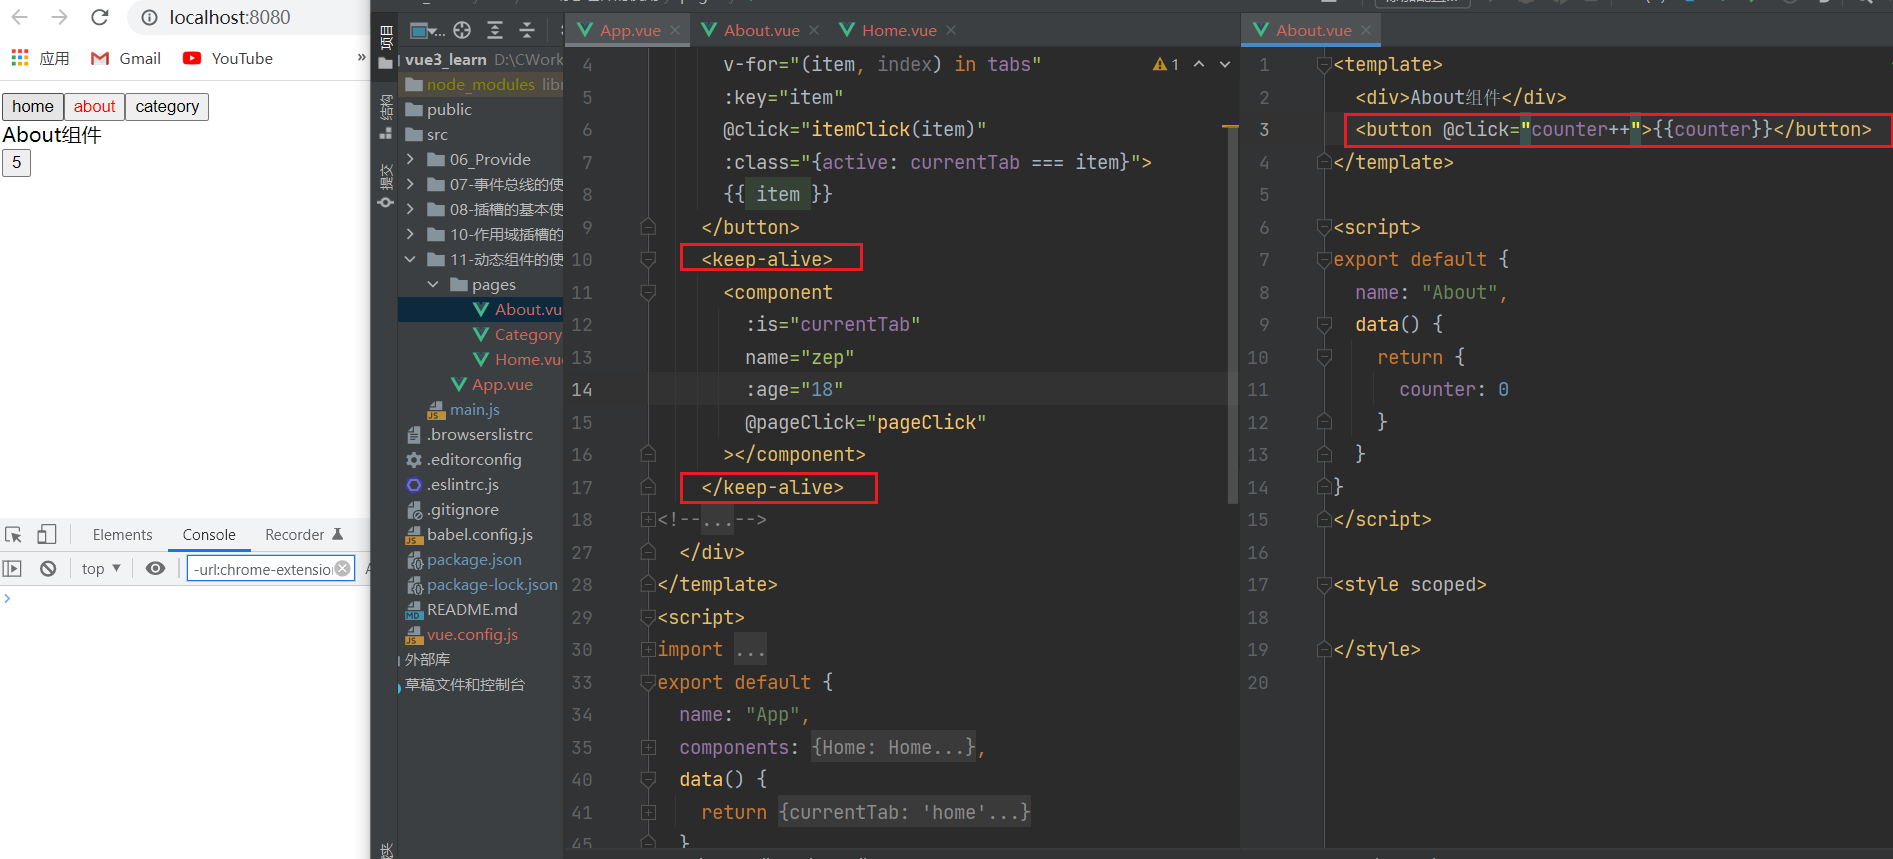Click the category tab button on page

tap(167, 106)
